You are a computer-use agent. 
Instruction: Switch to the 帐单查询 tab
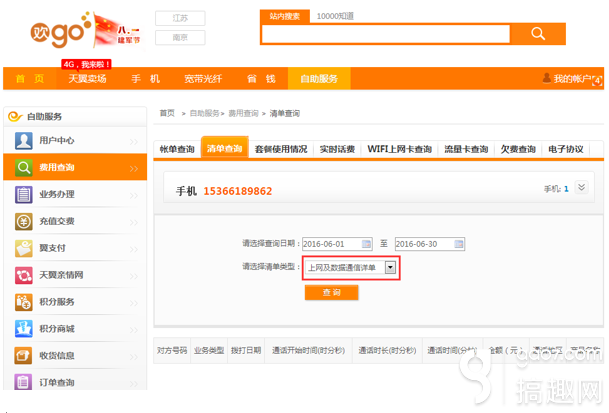(x=177, y=149)
